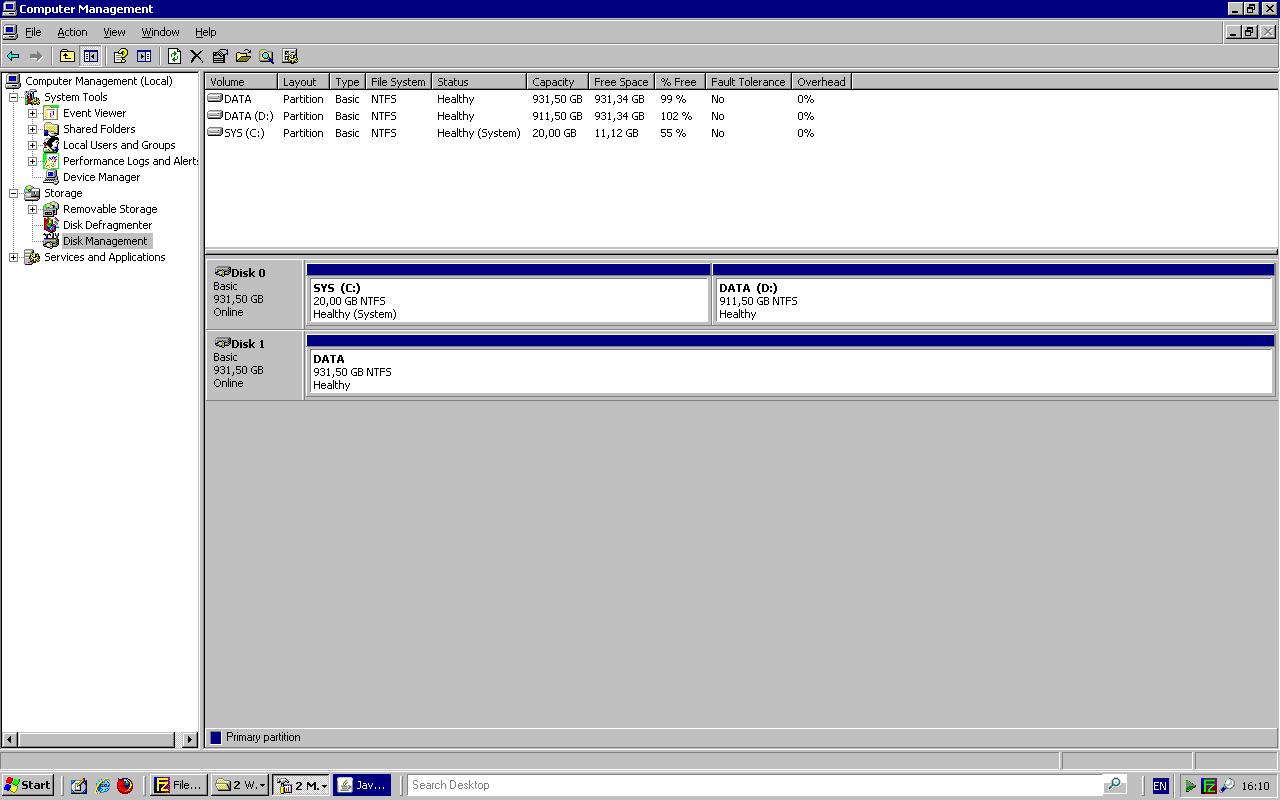This screenshot has height=800, width=1280.
Task: Select Event Viewer tree item
Action: 94,113
